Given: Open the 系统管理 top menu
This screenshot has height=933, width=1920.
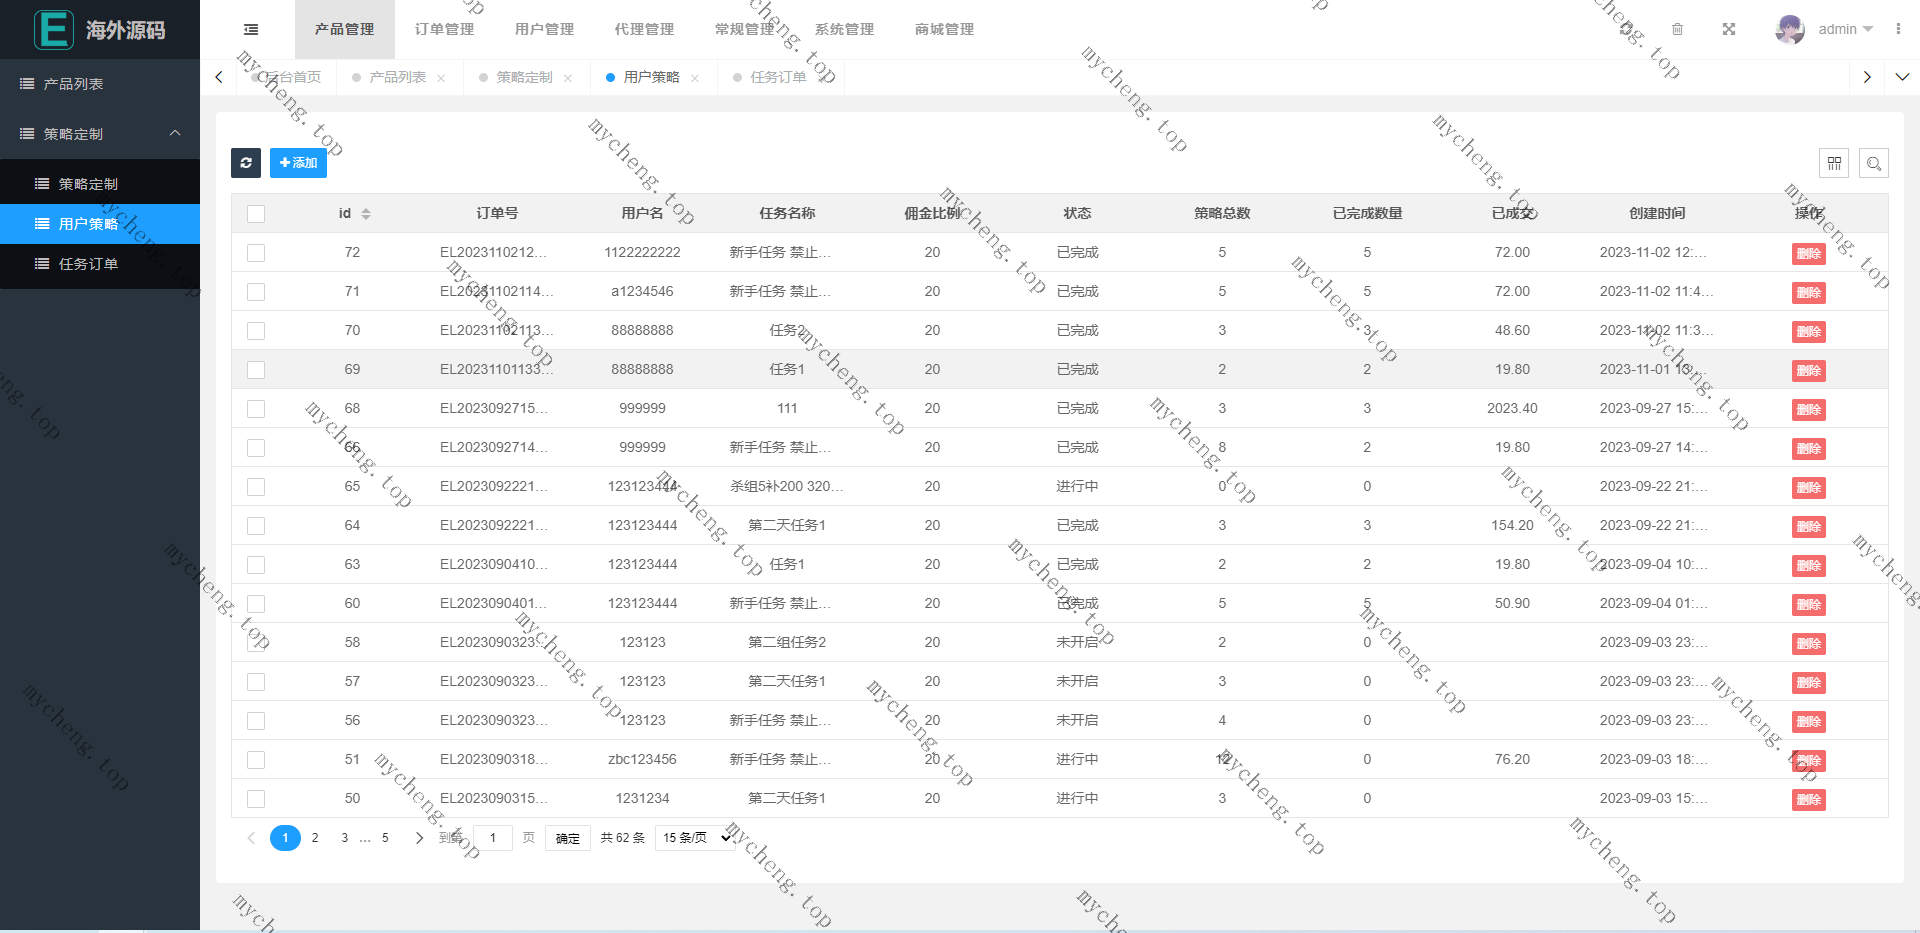Looking at the screenshot, I should point(844,30).
